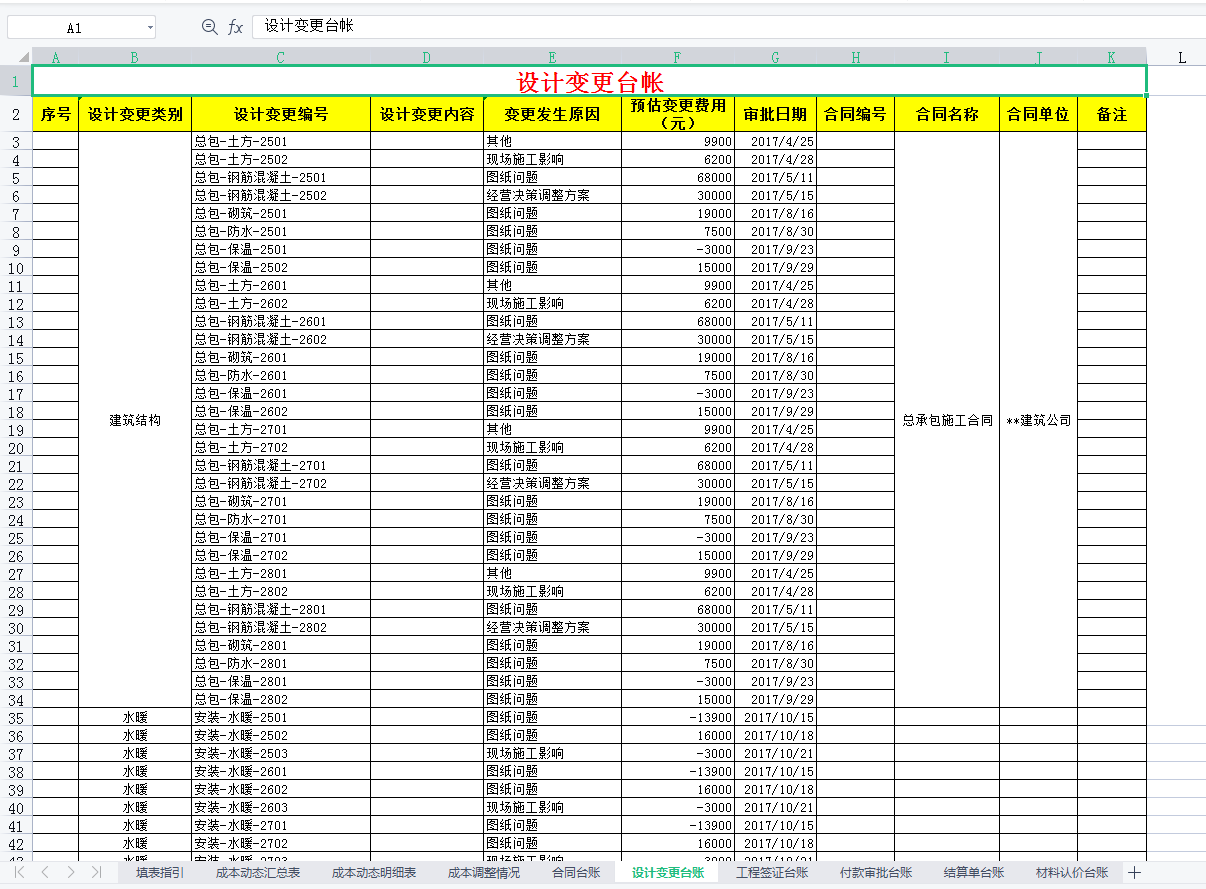Select cell 总包-钢筋混凝土-2502
The image size is (1206, 889).
click(281, 196)
